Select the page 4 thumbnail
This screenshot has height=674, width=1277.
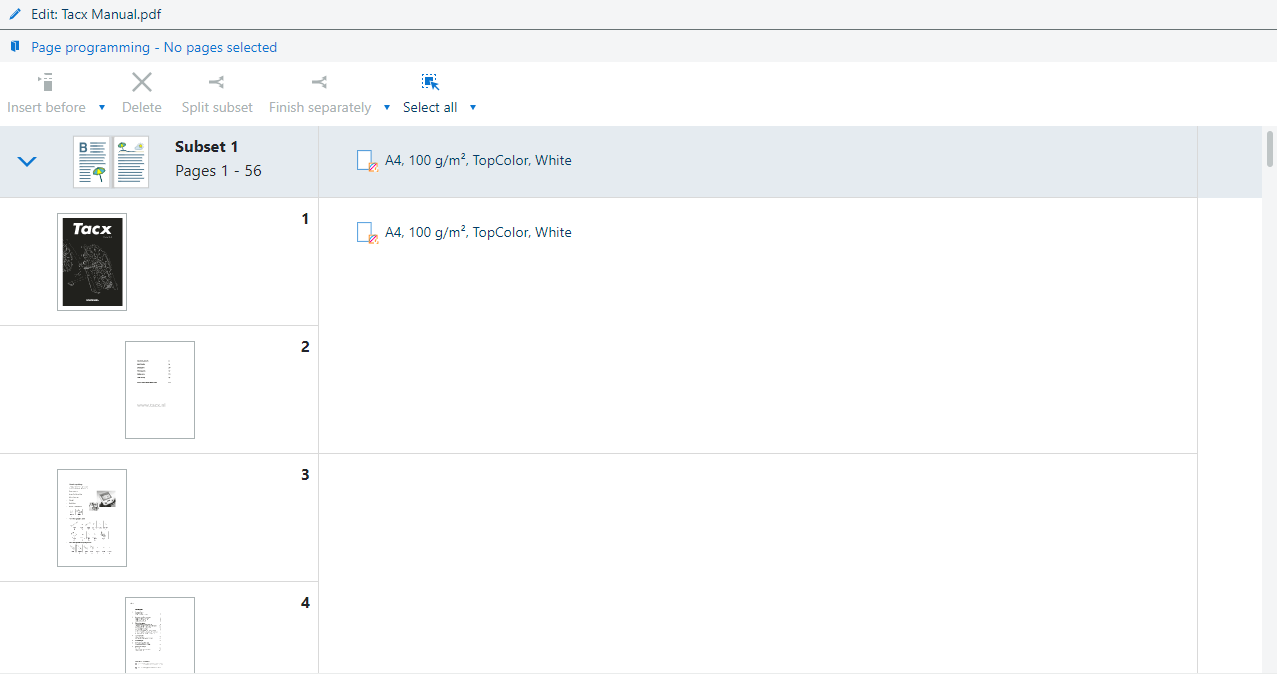tap(160, 635)
